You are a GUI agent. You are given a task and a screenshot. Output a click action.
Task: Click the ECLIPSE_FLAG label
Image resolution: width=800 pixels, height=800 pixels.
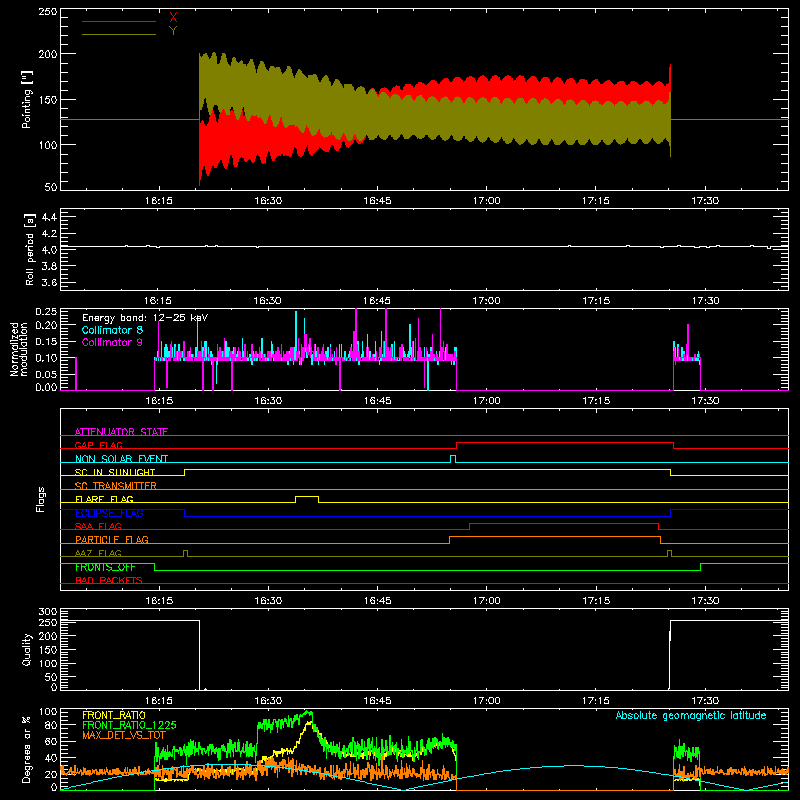[109, 513]
